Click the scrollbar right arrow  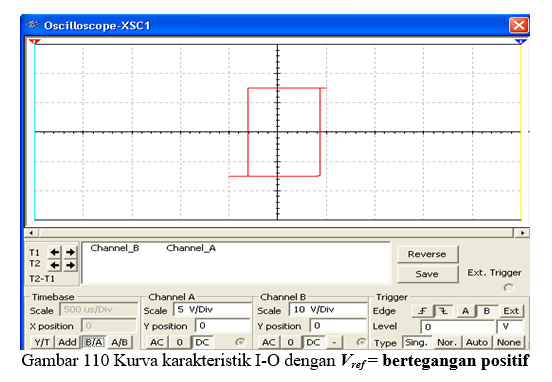(x=522, y=233)
